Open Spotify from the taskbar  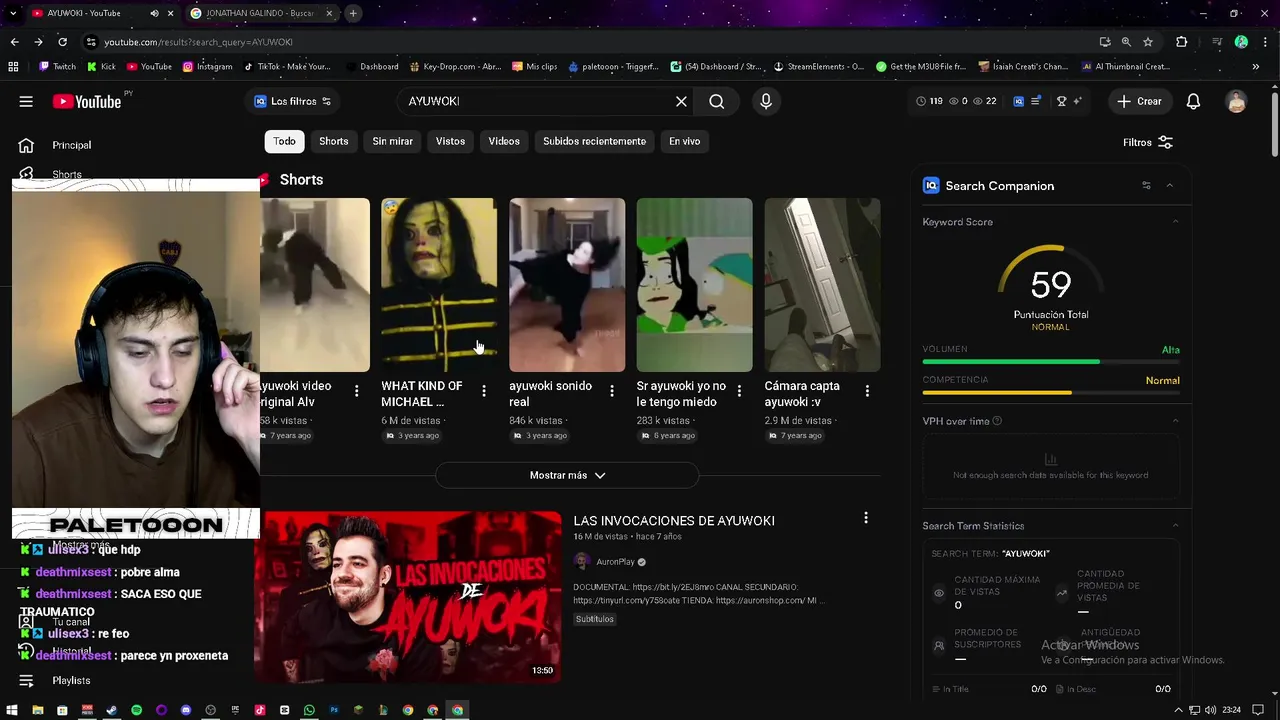tap(136, 710)
